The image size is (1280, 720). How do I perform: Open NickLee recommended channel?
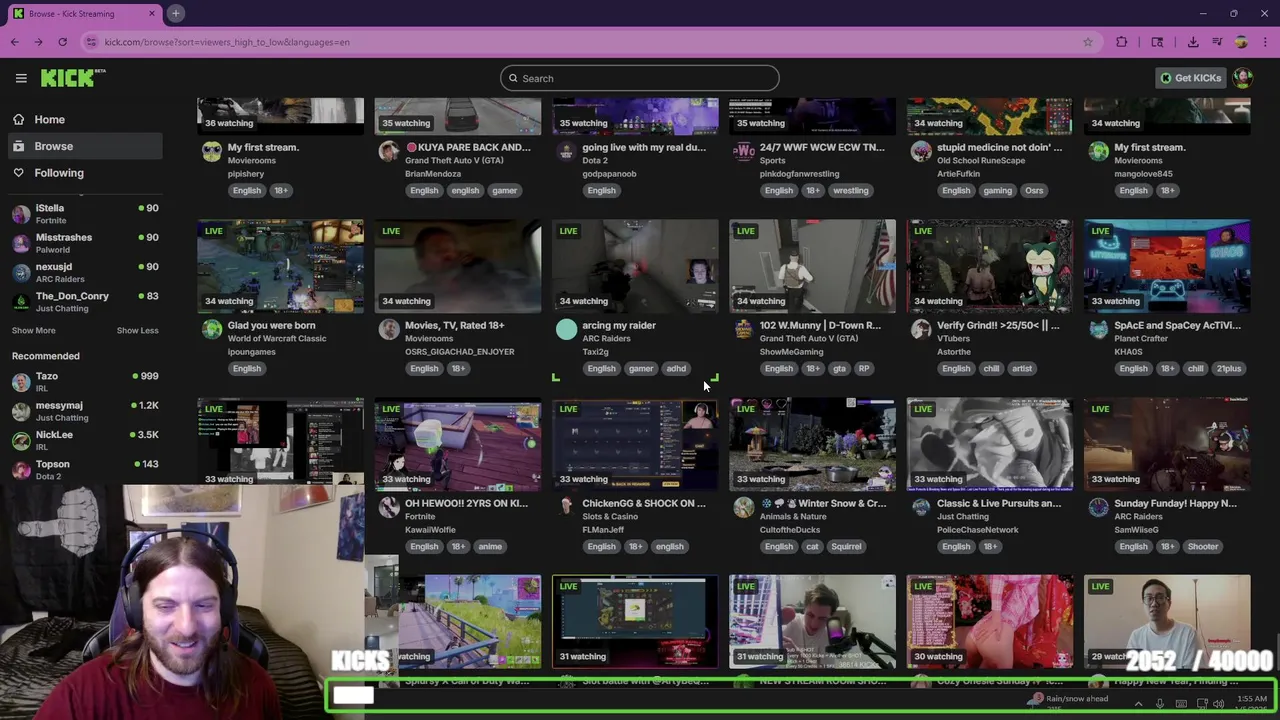[x=84, y=440]
